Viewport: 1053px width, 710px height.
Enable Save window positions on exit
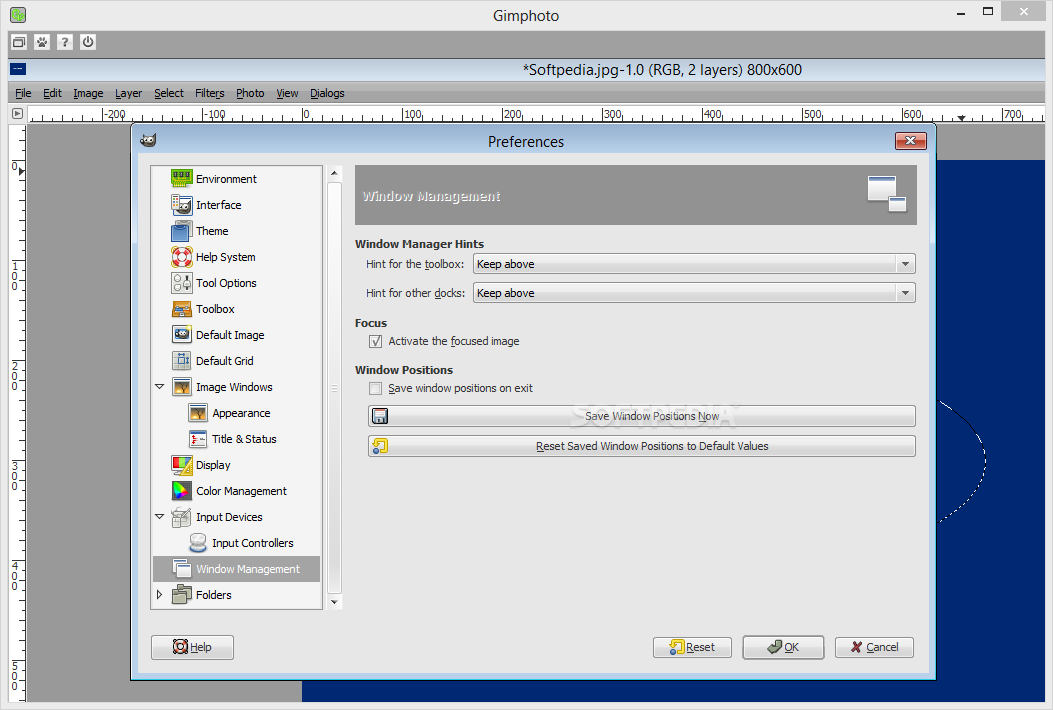(375, 388)
